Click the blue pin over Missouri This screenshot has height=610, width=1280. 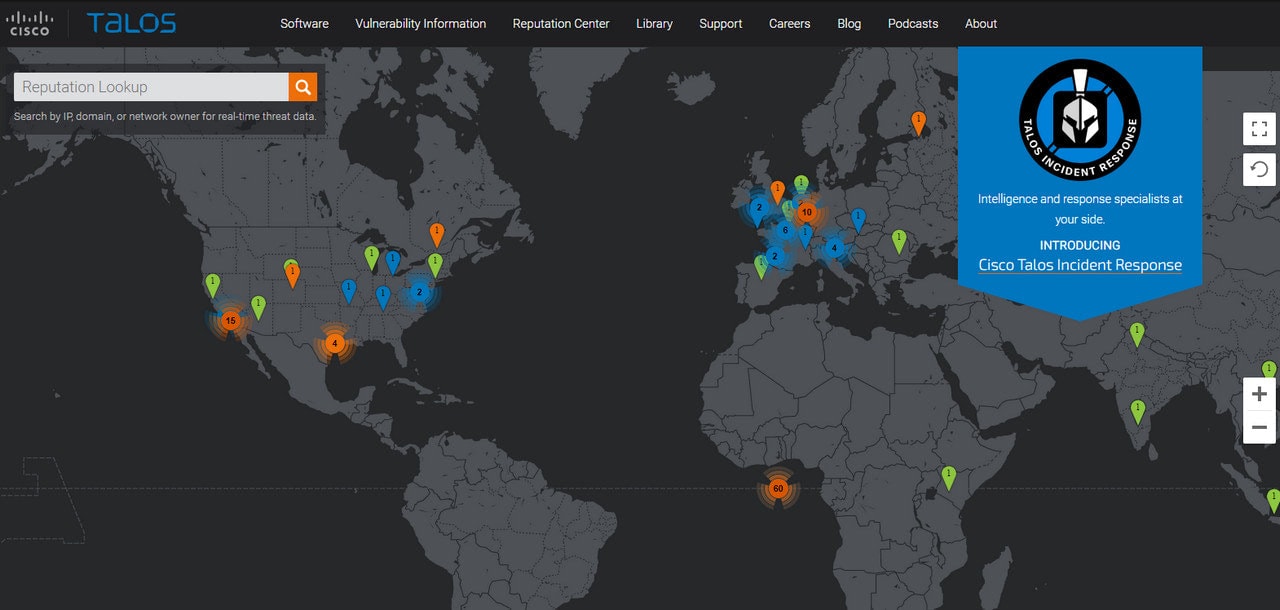[x=348, y=291]
